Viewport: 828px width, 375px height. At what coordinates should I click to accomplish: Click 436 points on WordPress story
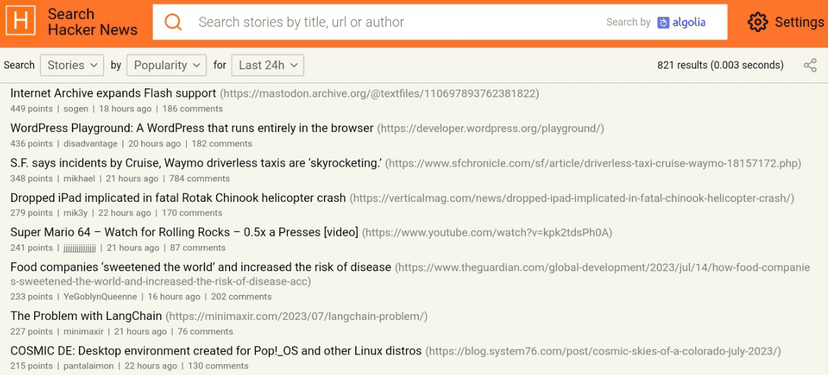pyautogui.click(x=31, y=144)
